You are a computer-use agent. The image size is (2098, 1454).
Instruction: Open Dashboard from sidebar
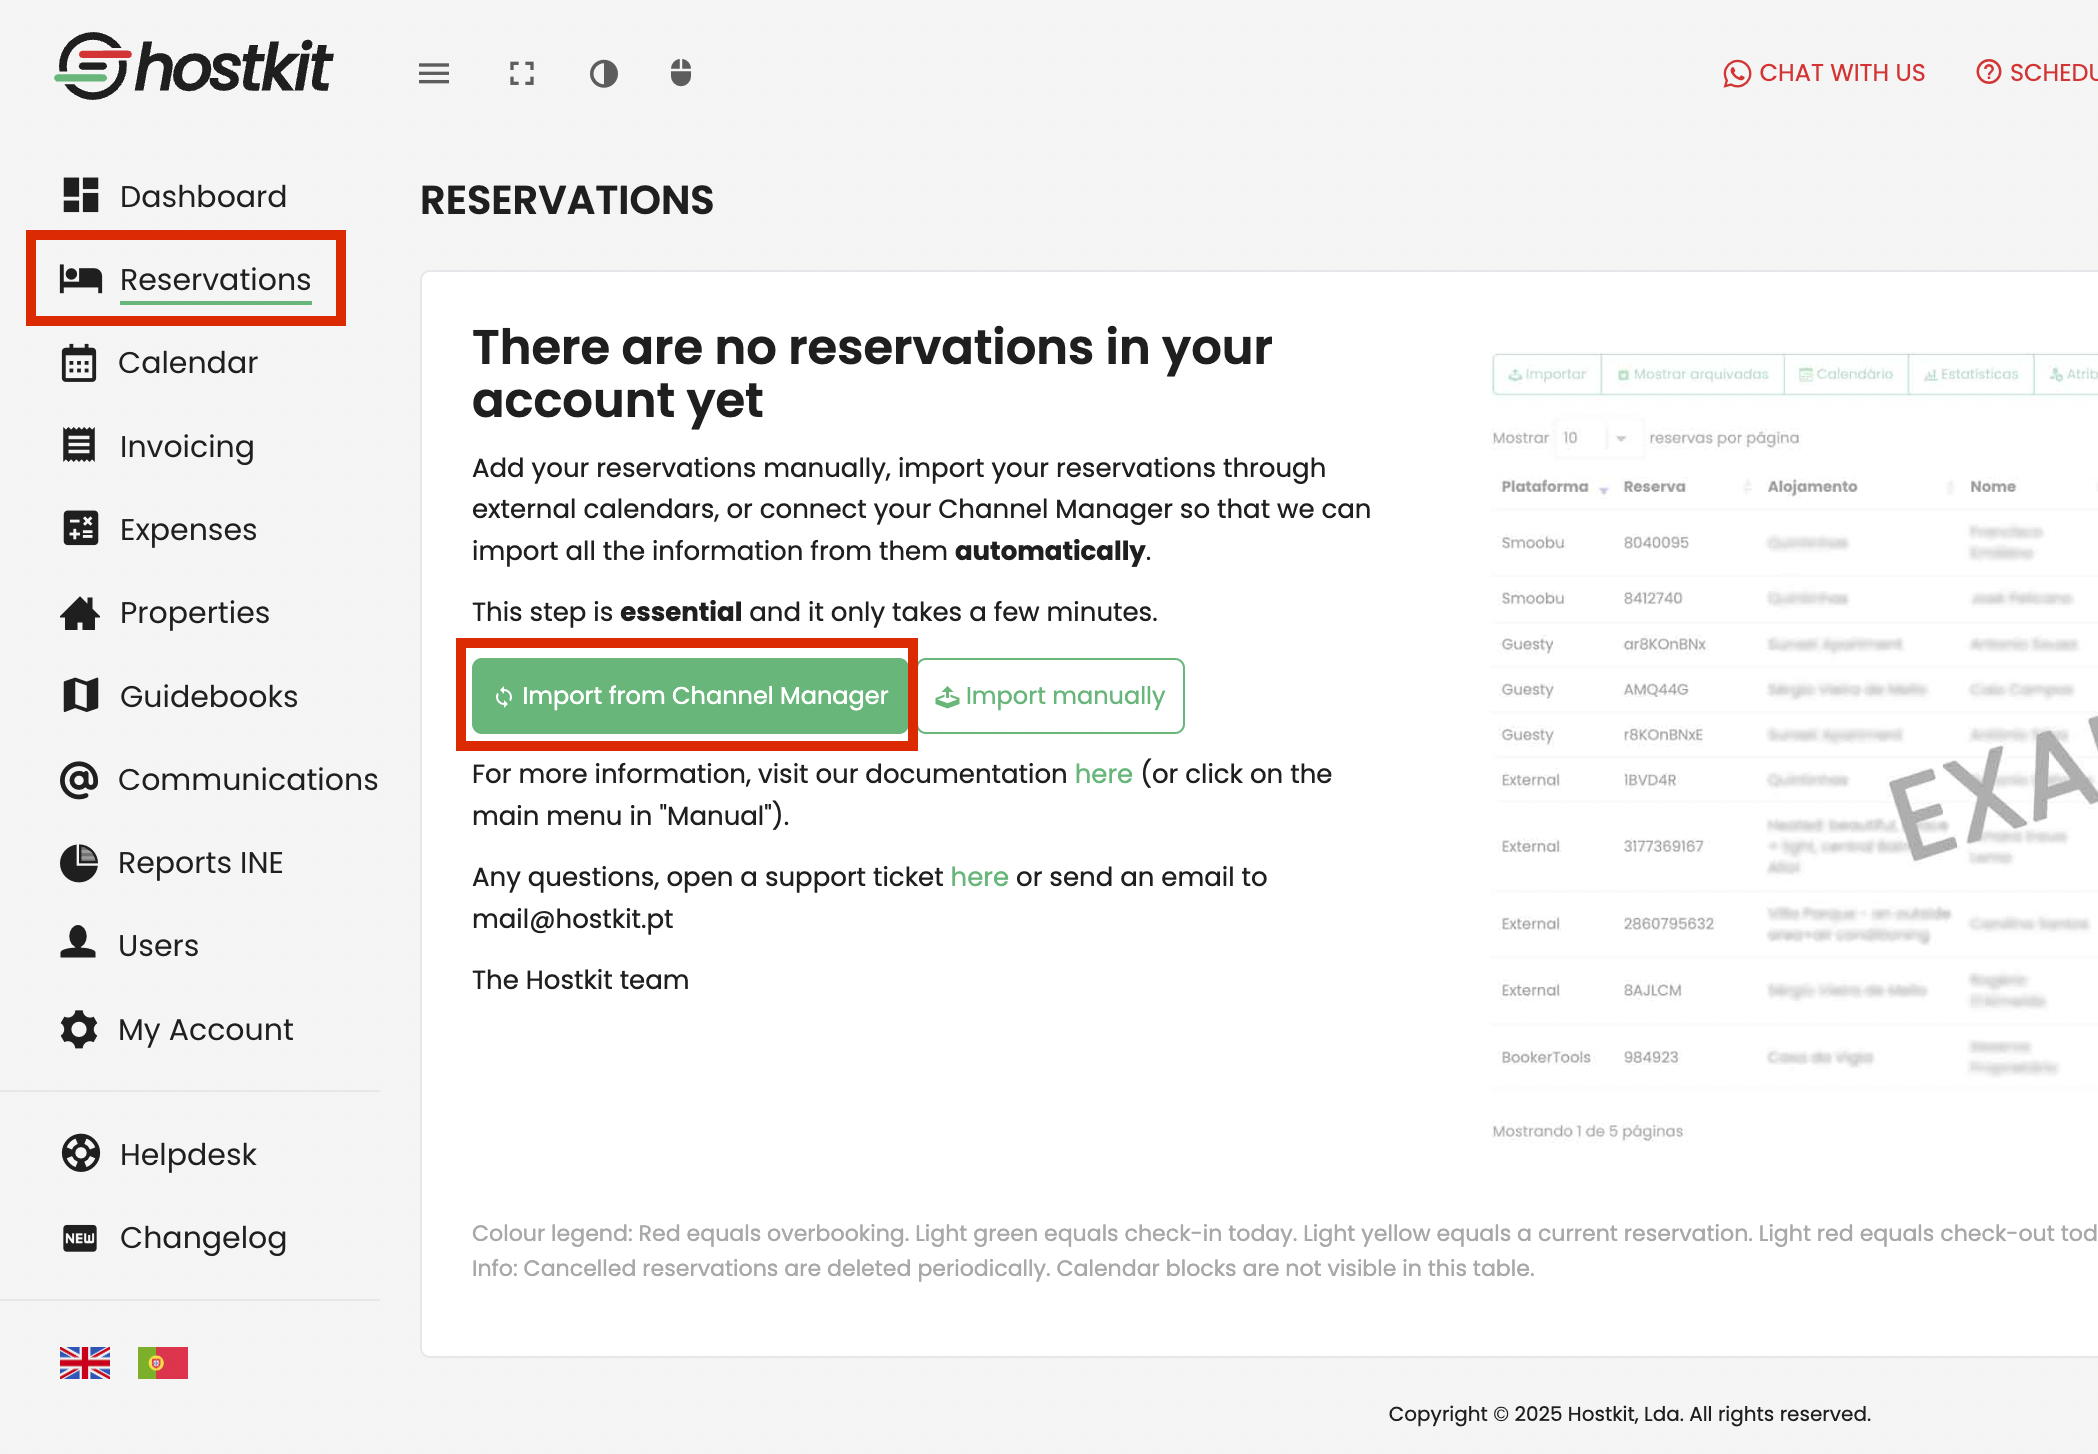pos(202,196)
